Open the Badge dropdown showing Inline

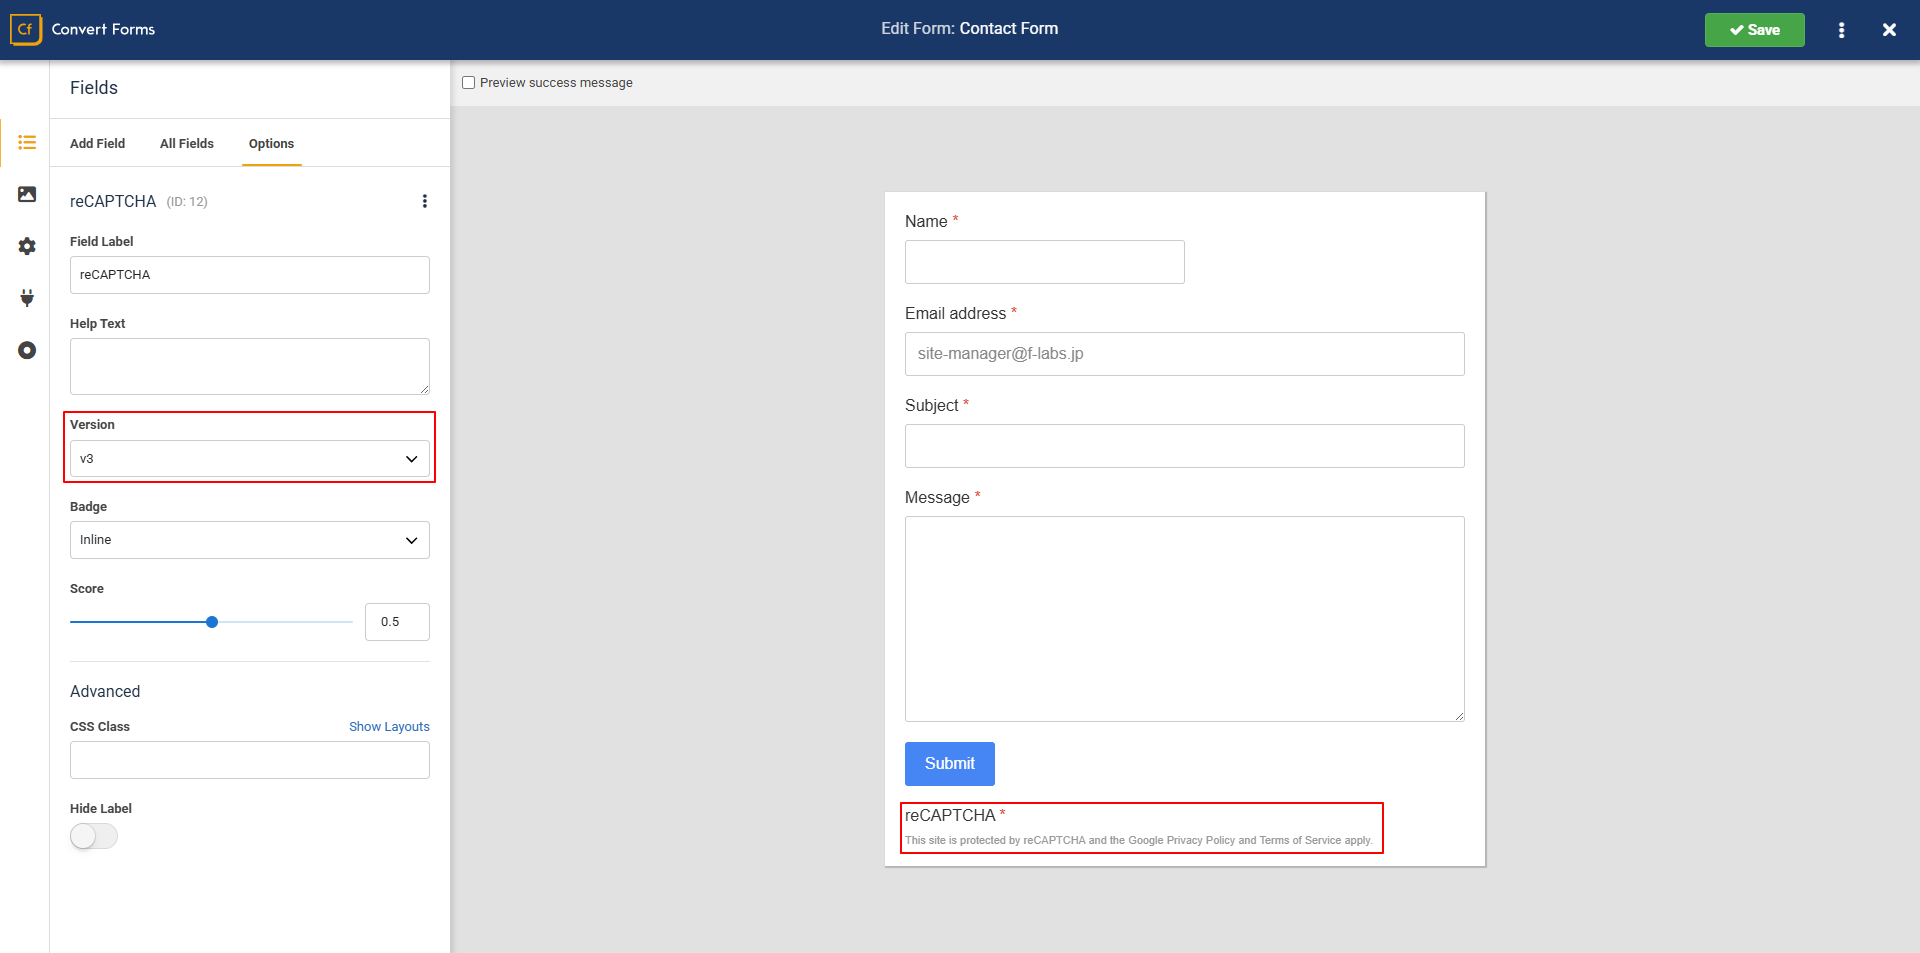[249, 540]
